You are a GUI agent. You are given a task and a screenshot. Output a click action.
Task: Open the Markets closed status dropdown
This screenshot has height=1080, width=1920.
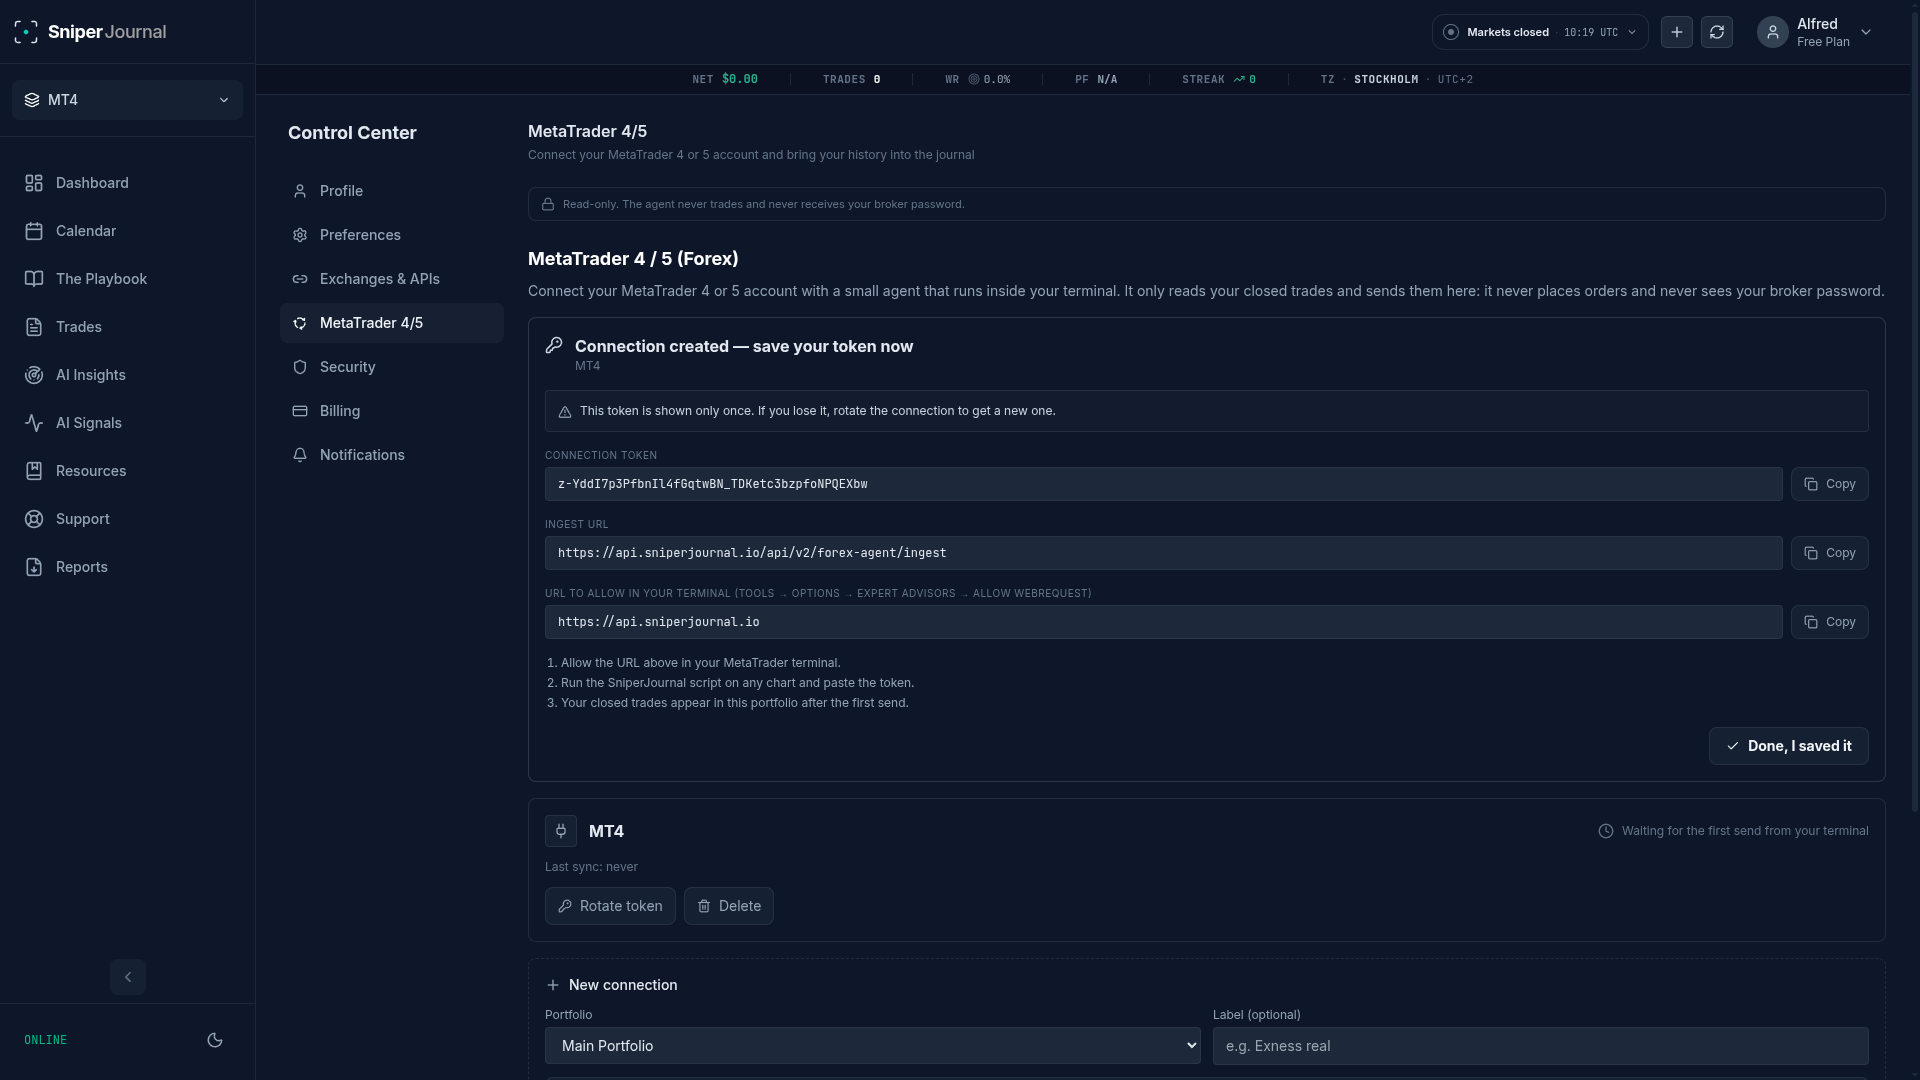[x=1540, y=32]
